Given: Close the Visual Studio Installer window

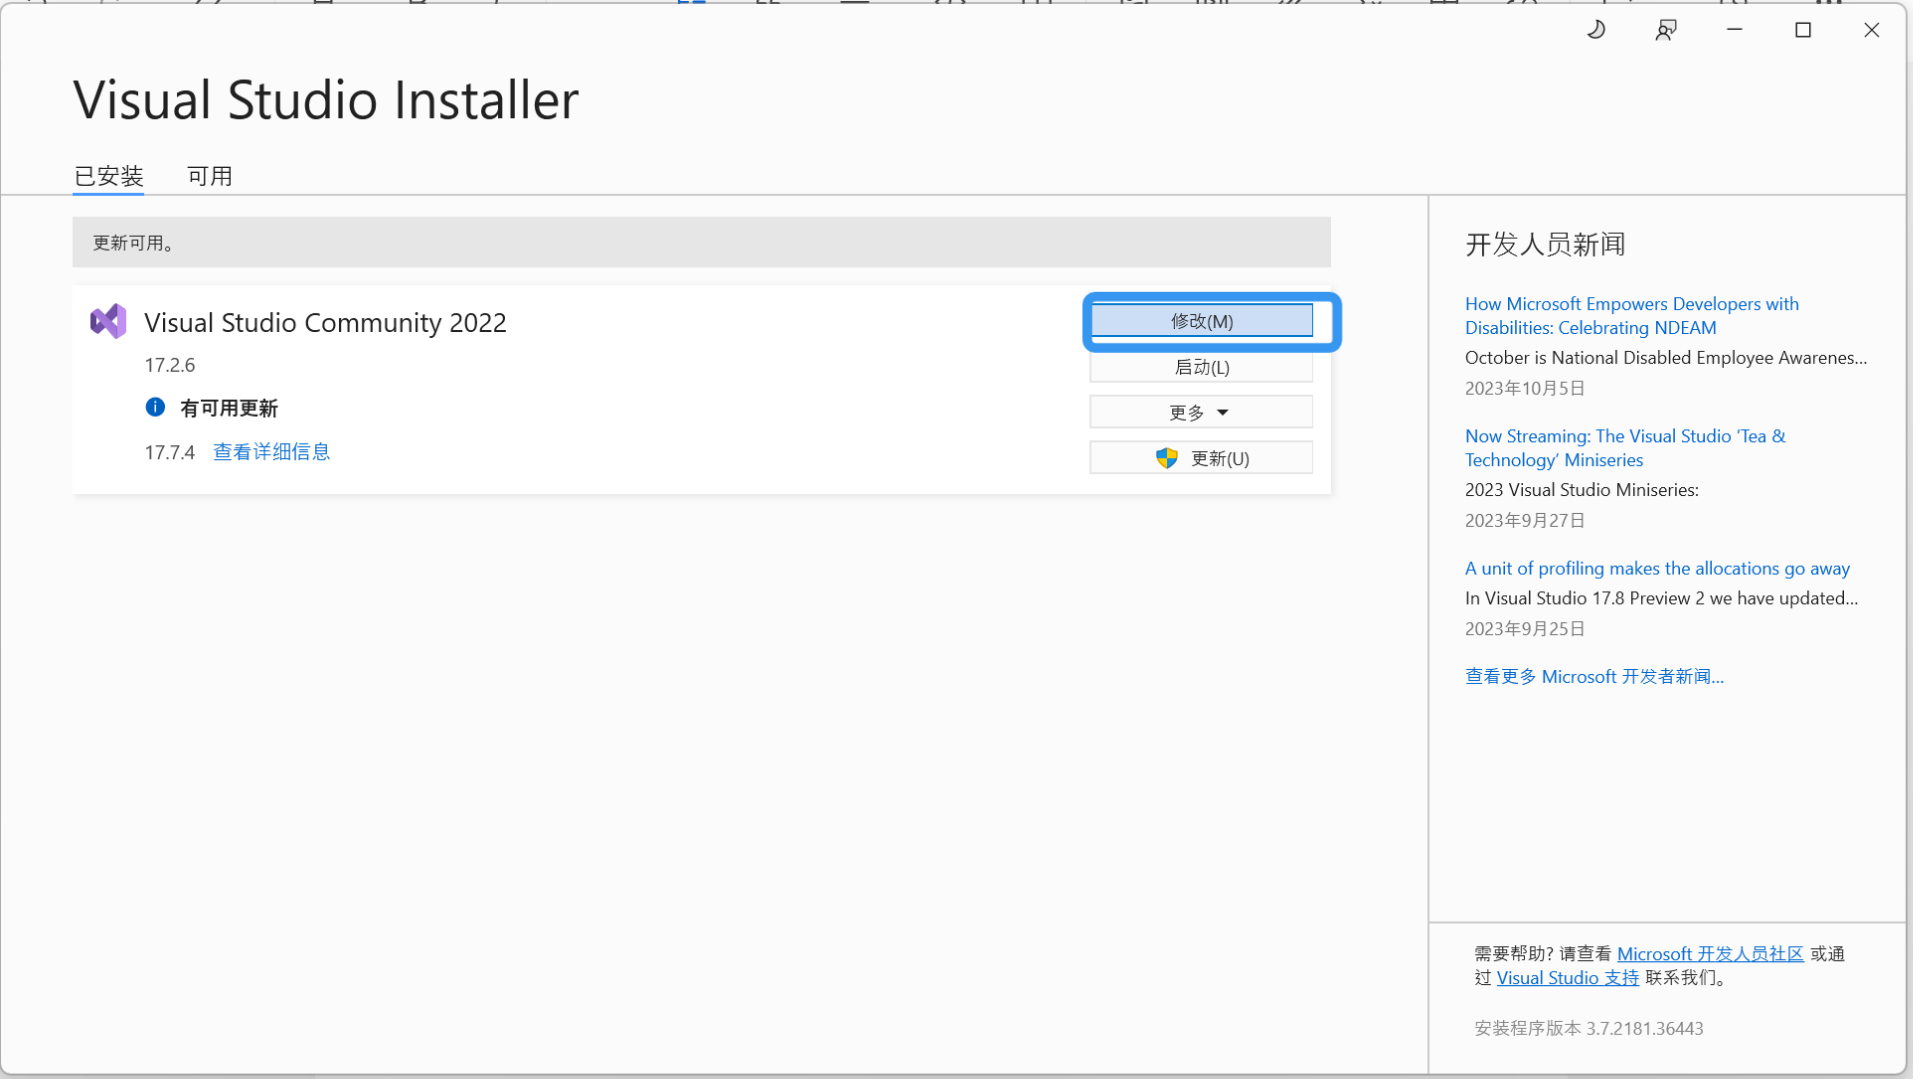Looking at the screenshot, I should pos(1871,30).
